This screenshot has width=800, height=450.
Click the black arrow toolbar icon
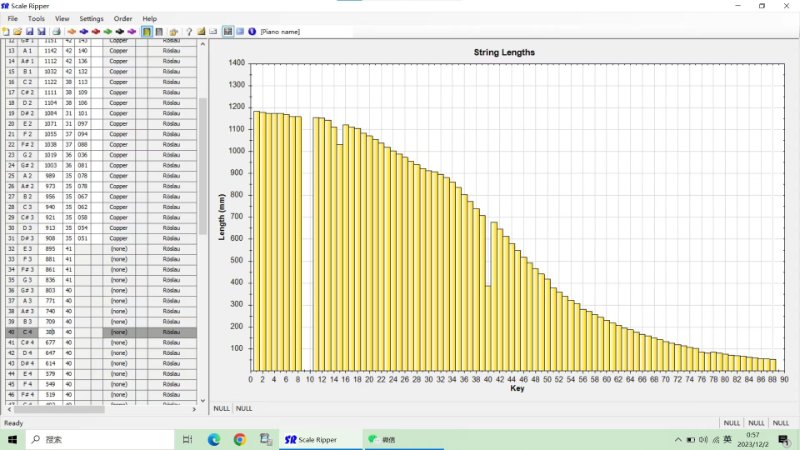tap(119, 31)
